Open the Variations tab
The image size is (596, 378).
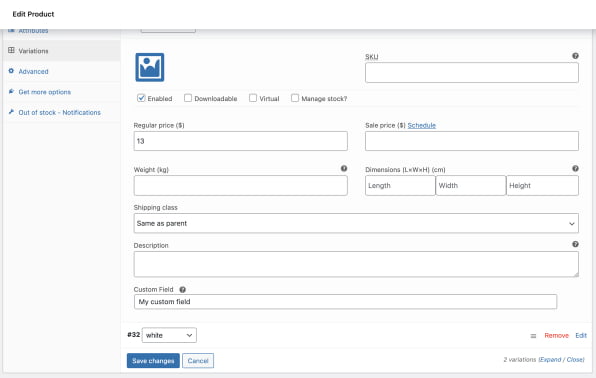[x=61, y=51]
